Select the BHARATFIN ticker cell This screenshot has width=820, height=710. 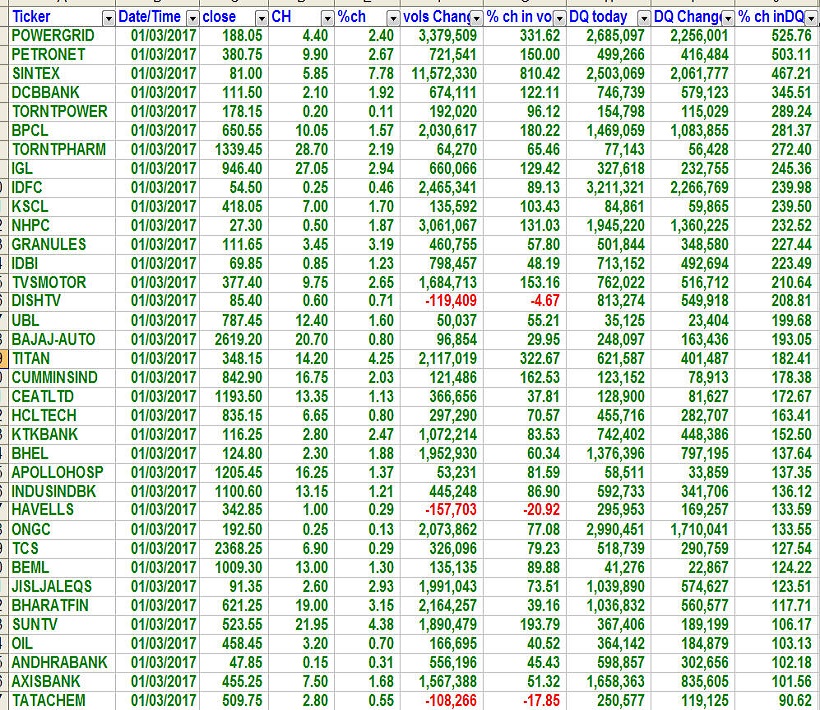(x=62, y=605)
